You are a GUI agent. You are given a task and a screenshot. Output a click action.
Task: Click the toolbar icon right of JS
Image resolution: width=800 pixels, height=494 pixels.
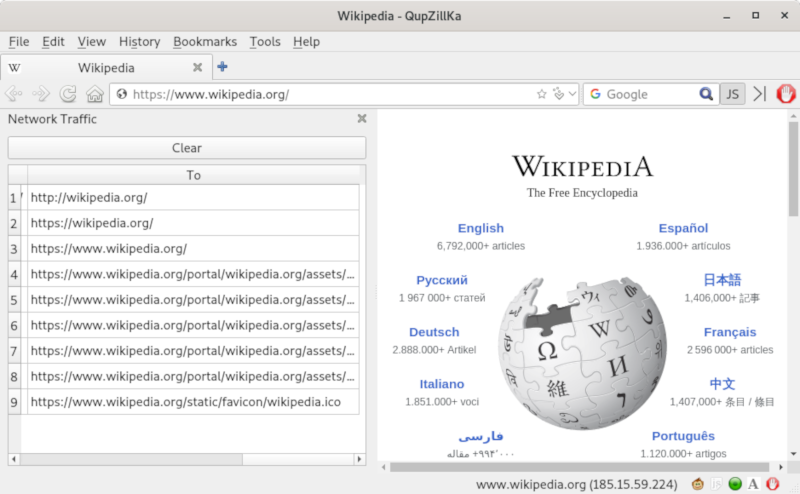point(760,94)
